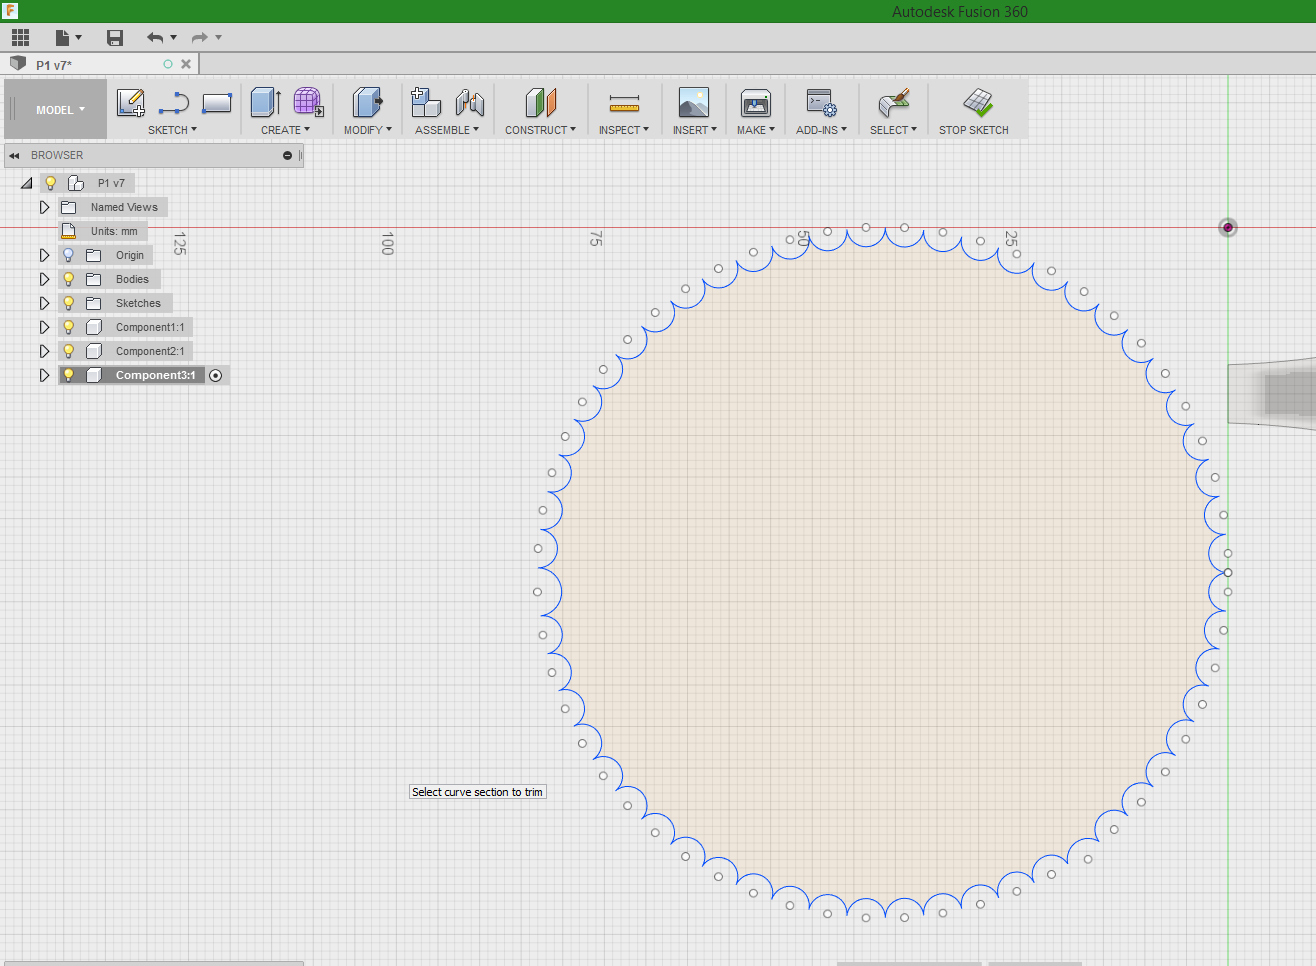
Task: Select the Scripts and Add-Ins icon
Action: [x=821, y=102]
